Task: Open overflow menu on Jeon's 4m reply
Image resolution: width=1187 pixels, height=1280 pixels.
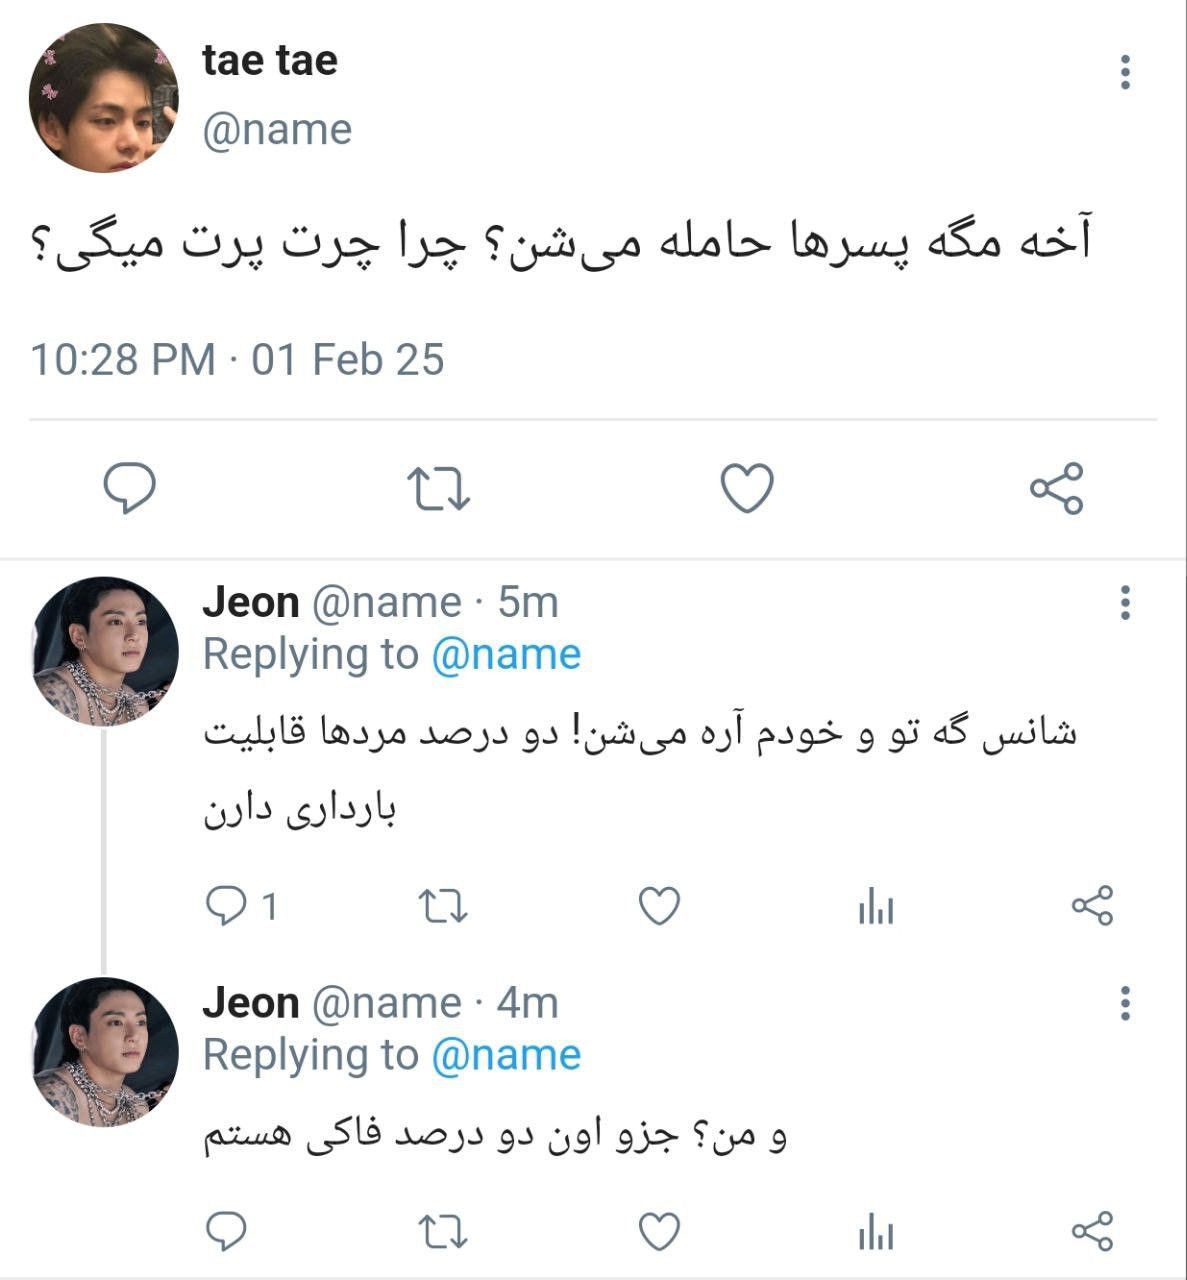Action: coord(1125,1002)
